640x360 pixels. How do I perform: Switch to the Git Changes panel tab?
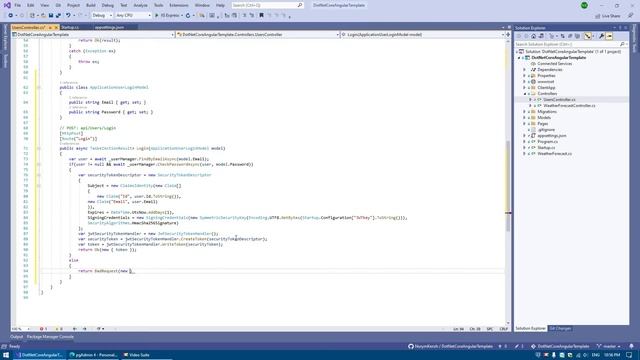click(560, 329)
